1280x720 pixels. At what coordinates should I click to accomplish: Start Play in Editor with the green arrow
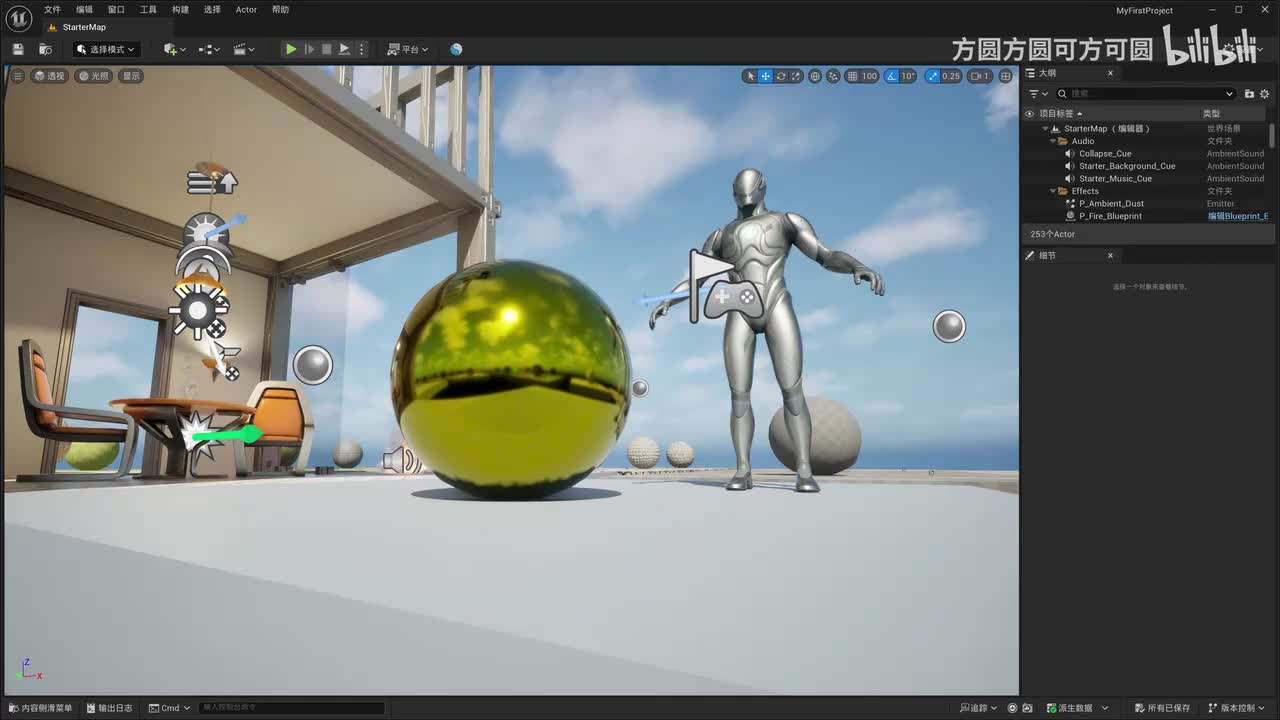coord(290,49)
